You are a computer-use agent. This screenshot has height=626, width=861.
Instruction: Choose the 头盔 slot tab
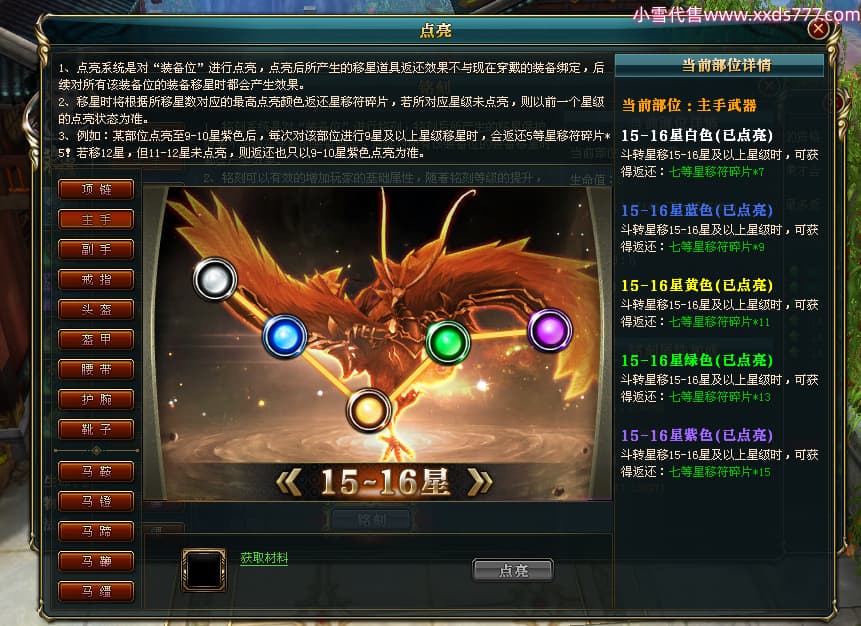(x=96, y=309)
